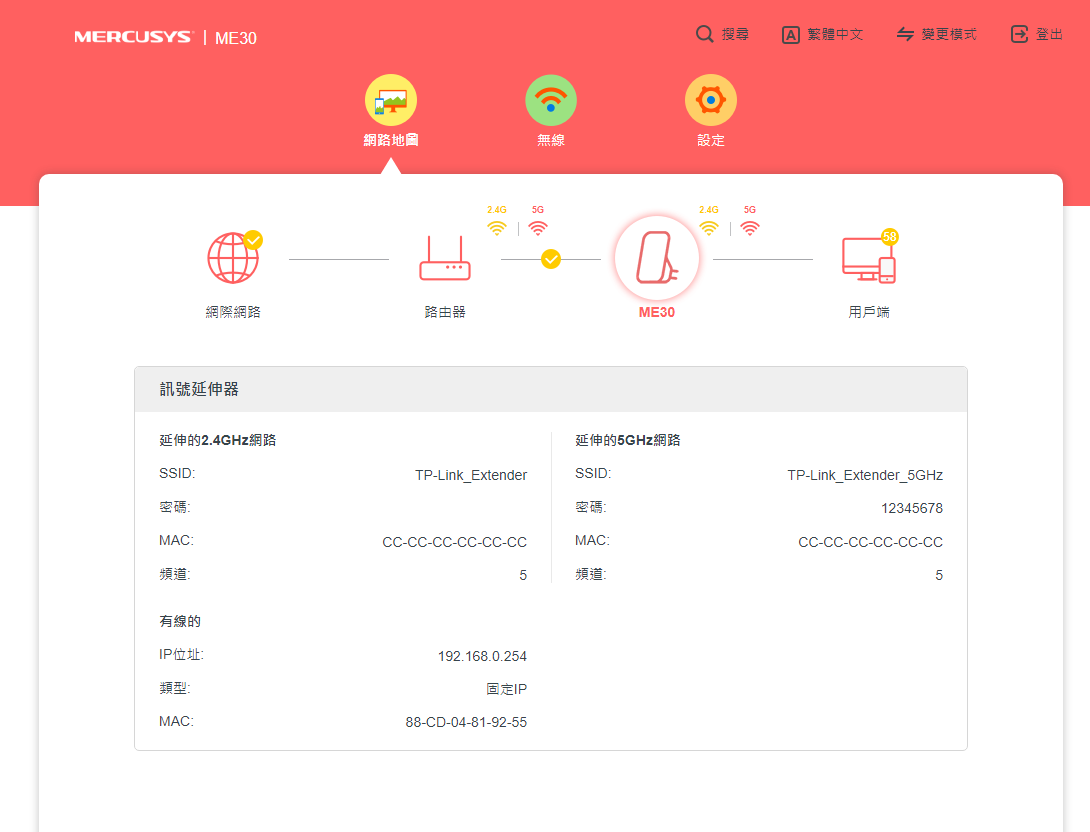This screenshot has height=832, width=1090.
Task: Click the search magnifier icon
Action: (x=704, y=34)
